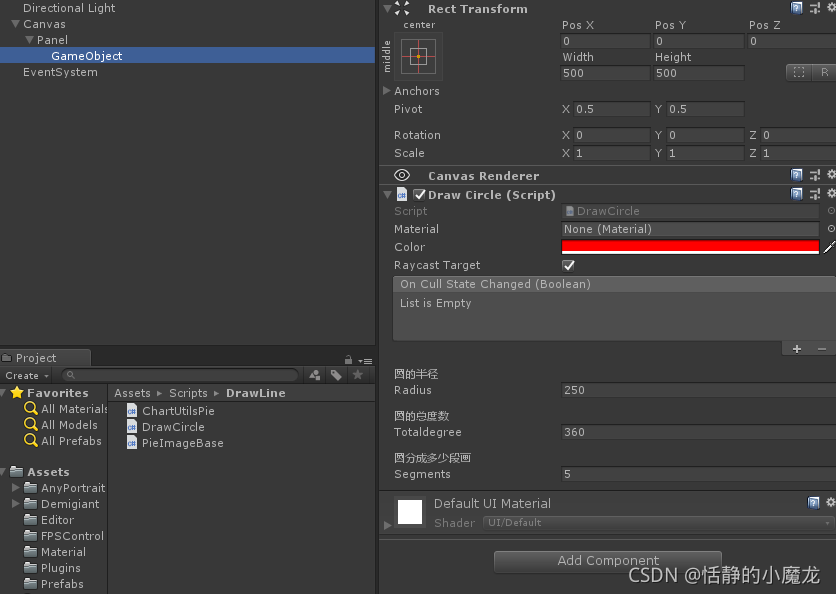The height and width of the screenshot is (594, 836).
Task: Click Totaldegree value field
Action: click(698, 432)
